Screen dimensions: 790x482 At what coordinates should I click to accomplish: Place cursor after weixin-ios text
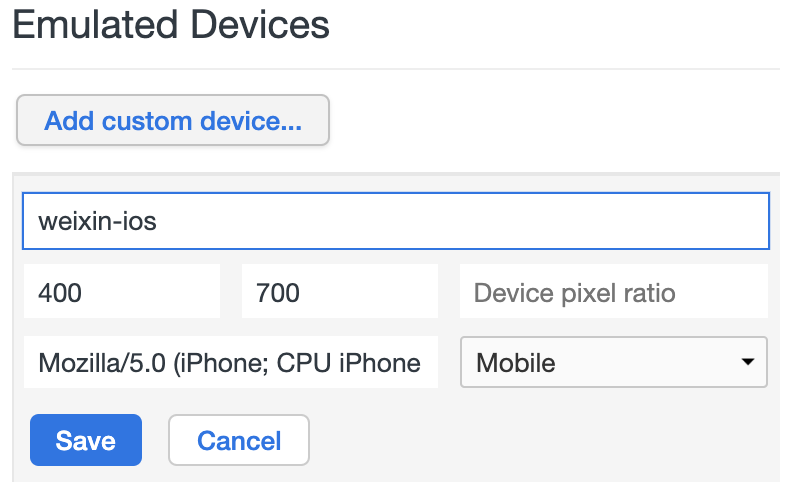pyautogui.click(x=158, y=221)
